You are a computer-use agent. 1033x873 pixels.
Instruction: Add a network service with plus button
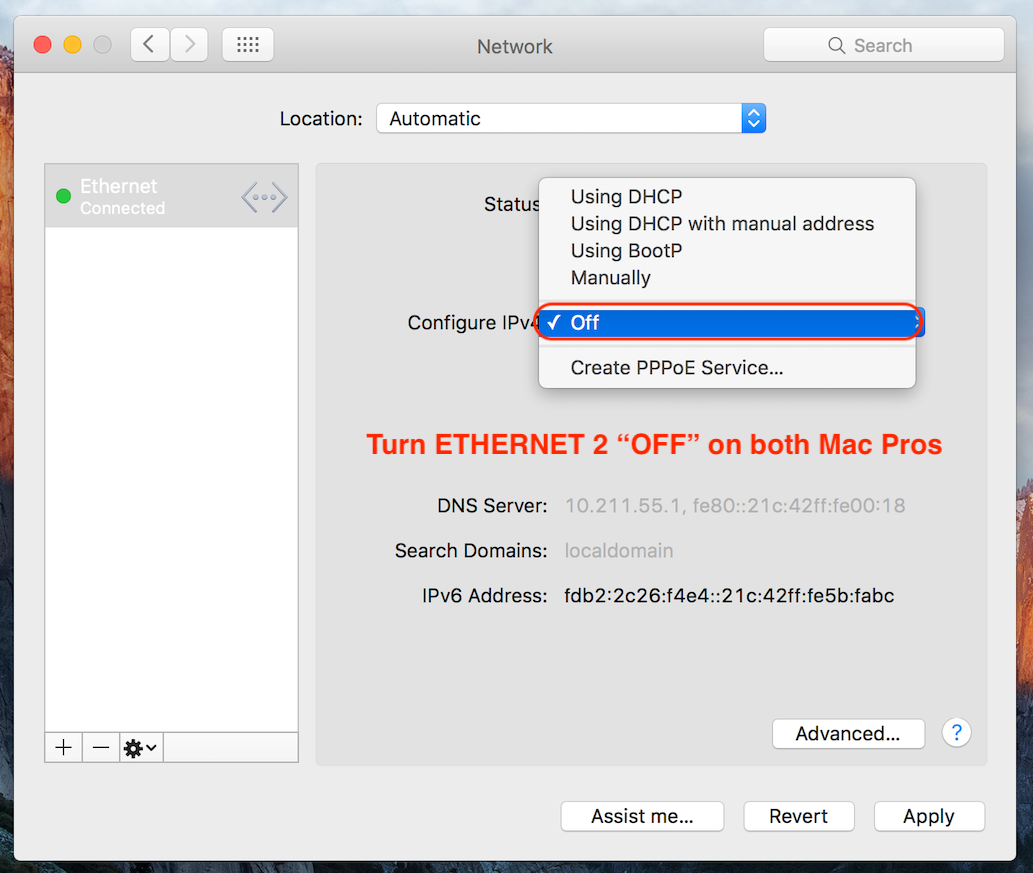coord(63,747)
